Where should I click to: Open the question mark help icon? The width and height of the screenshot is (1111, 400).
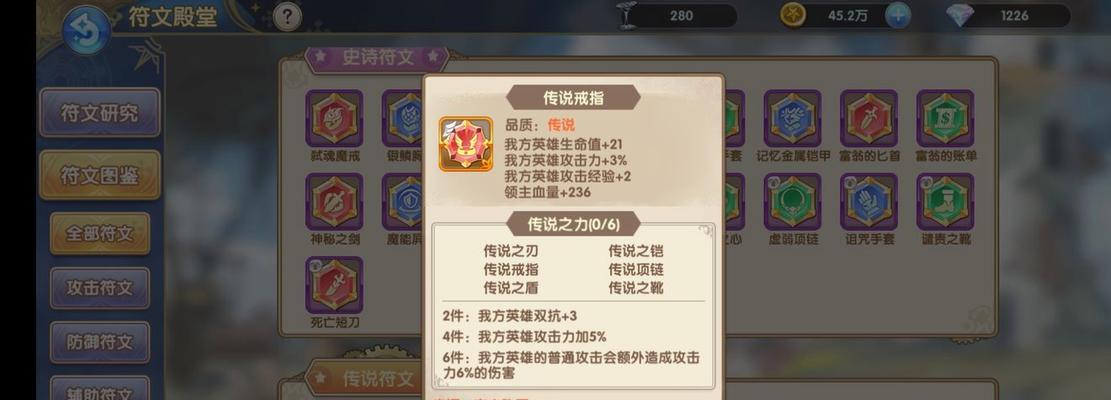[287, 18]
